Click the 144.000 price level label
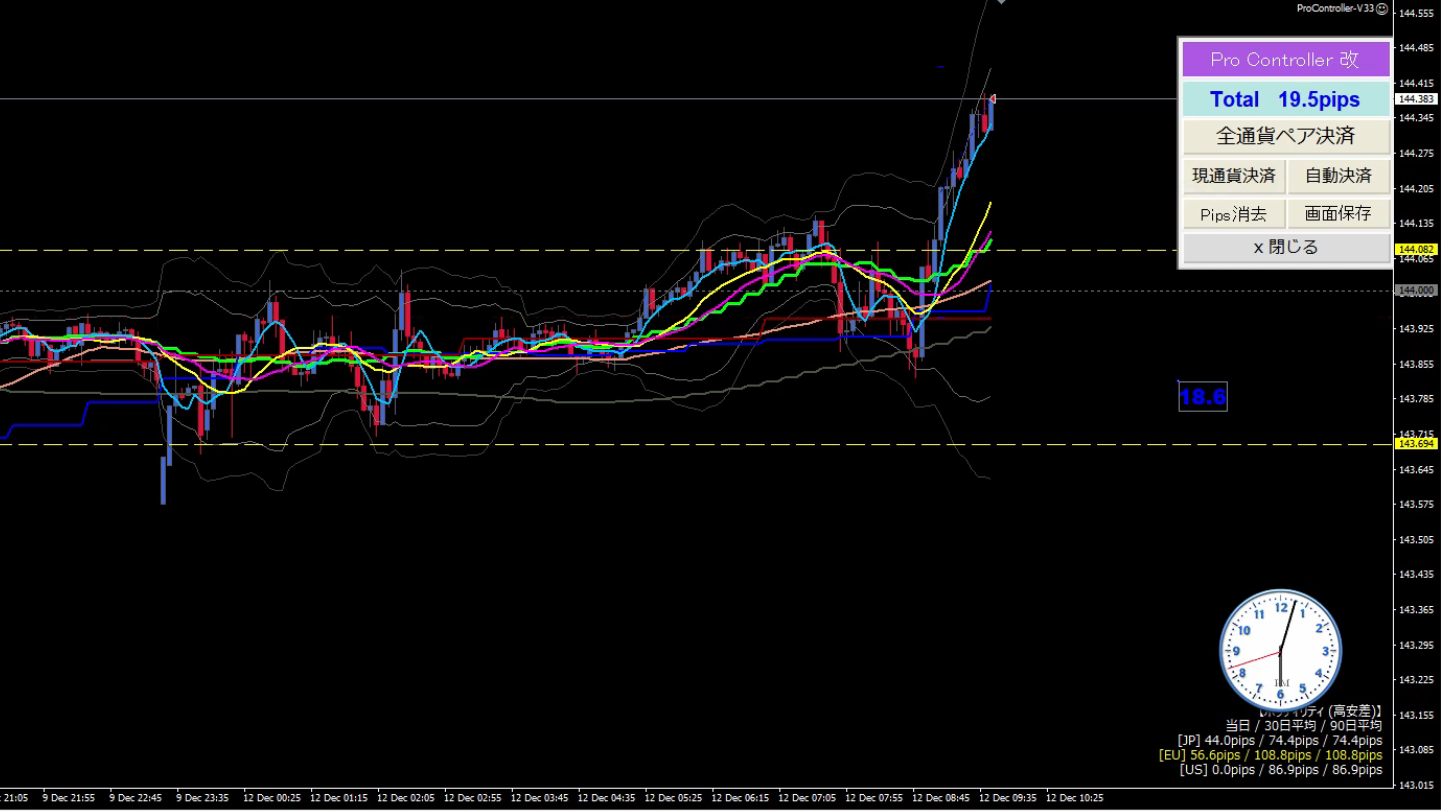Viewport: 1441px width, 811px height. point(1416,290)
